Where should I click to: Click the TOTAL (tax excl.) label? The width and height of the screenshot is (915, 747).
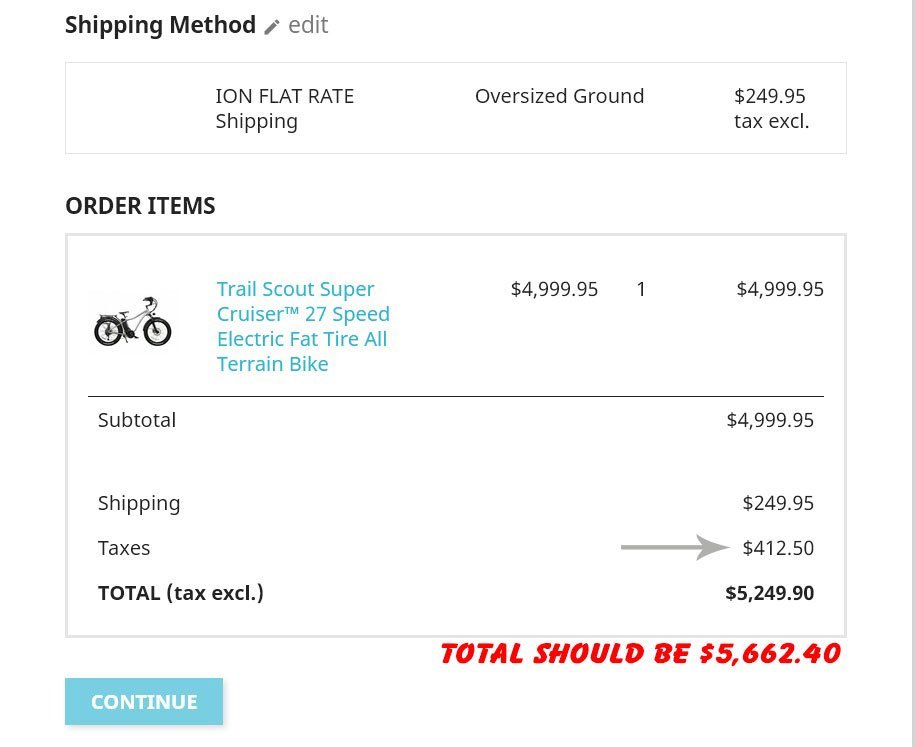click(181, 593)
